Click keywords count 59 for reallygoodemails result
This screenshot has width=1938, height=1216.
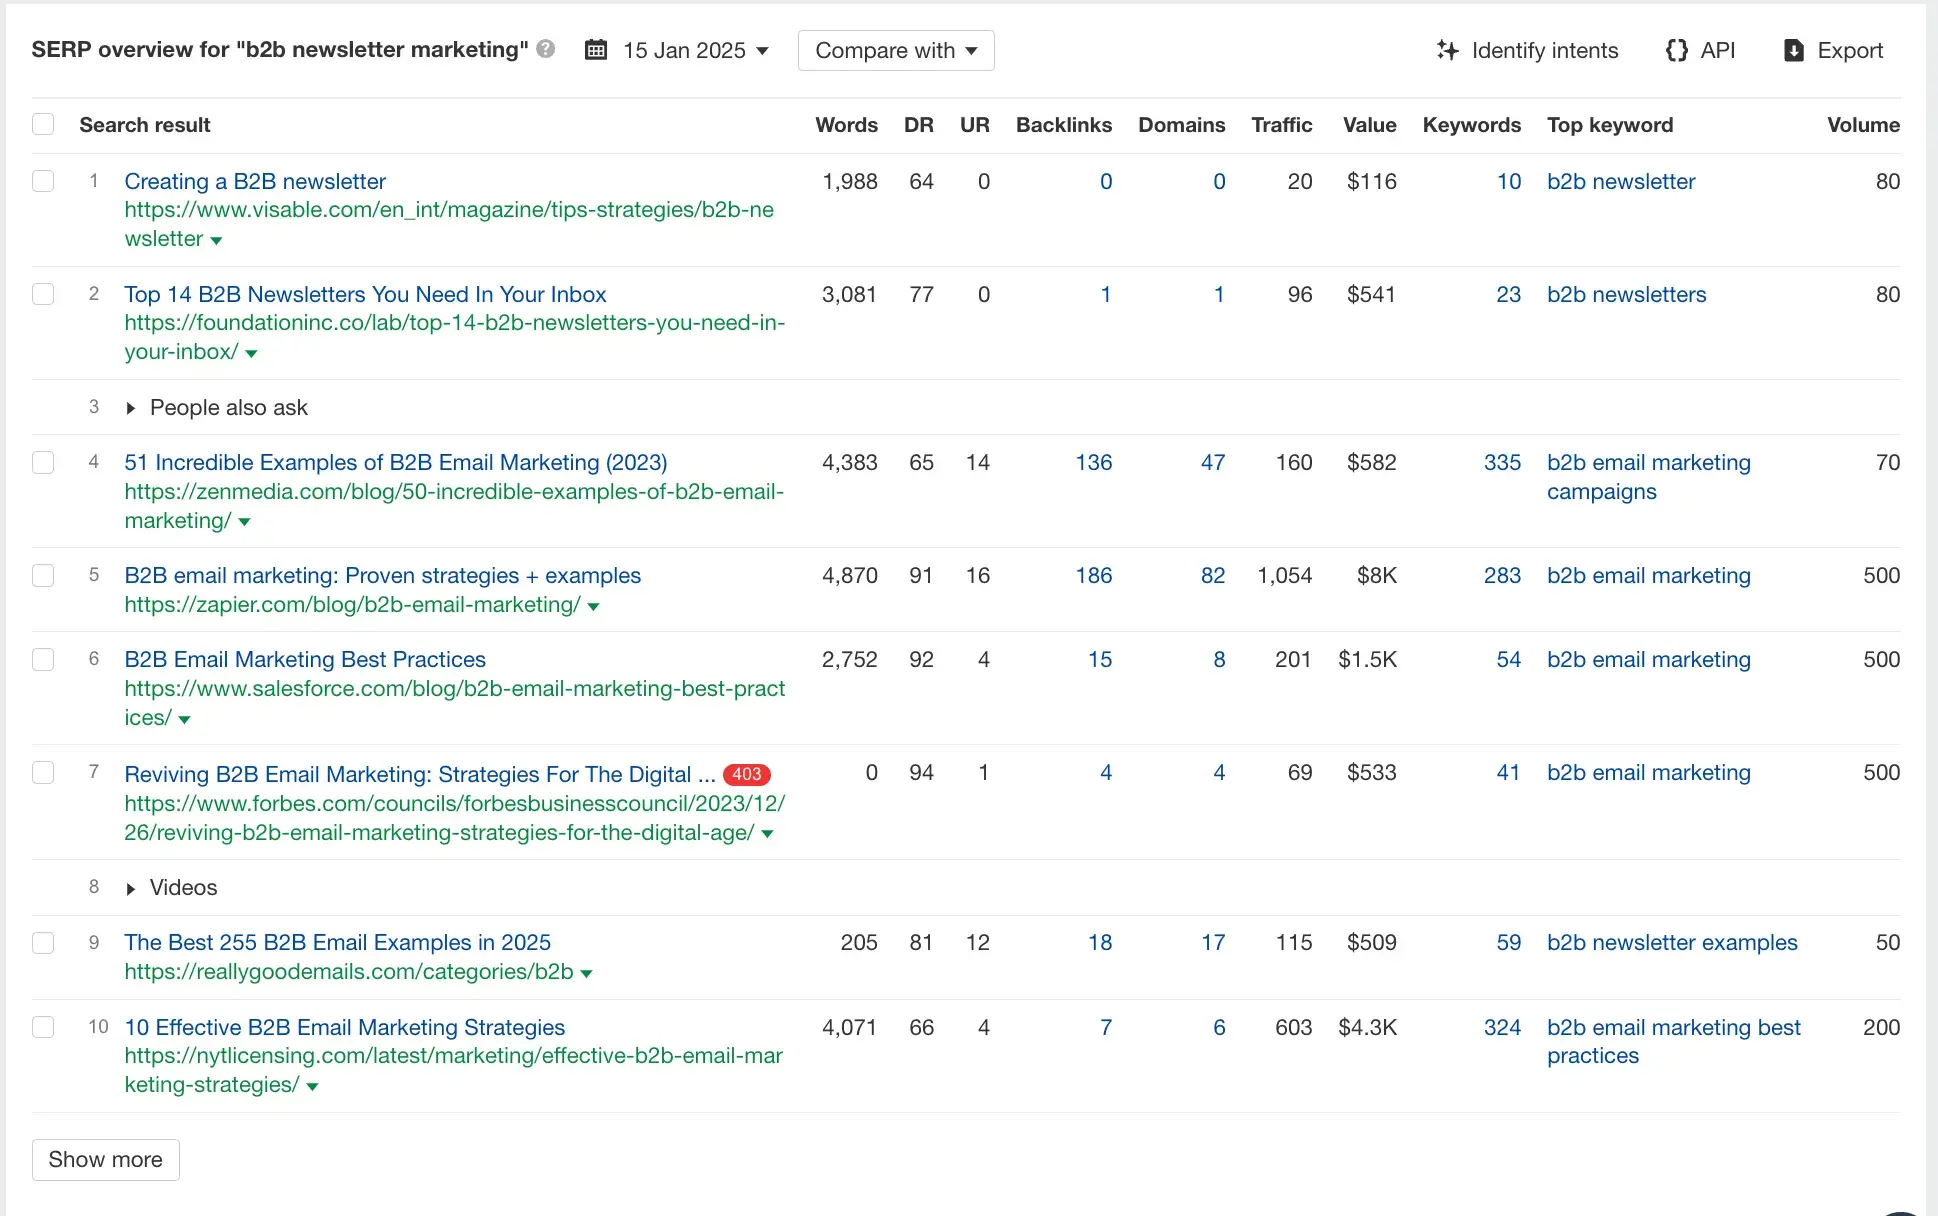[1508, 942]
